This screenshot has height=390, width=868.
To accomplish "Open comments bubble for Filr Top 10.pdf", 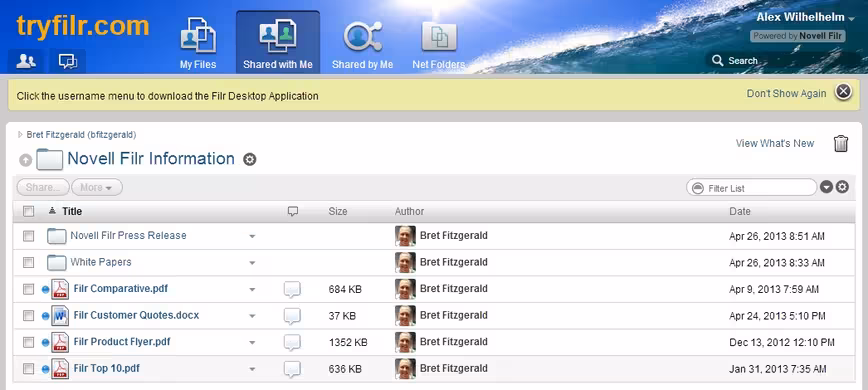I will click(292, 369).
